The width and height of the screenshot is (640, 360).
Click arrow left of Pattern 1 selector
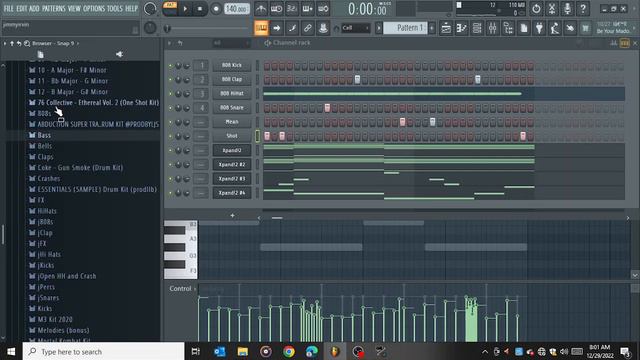pos(379,28)
